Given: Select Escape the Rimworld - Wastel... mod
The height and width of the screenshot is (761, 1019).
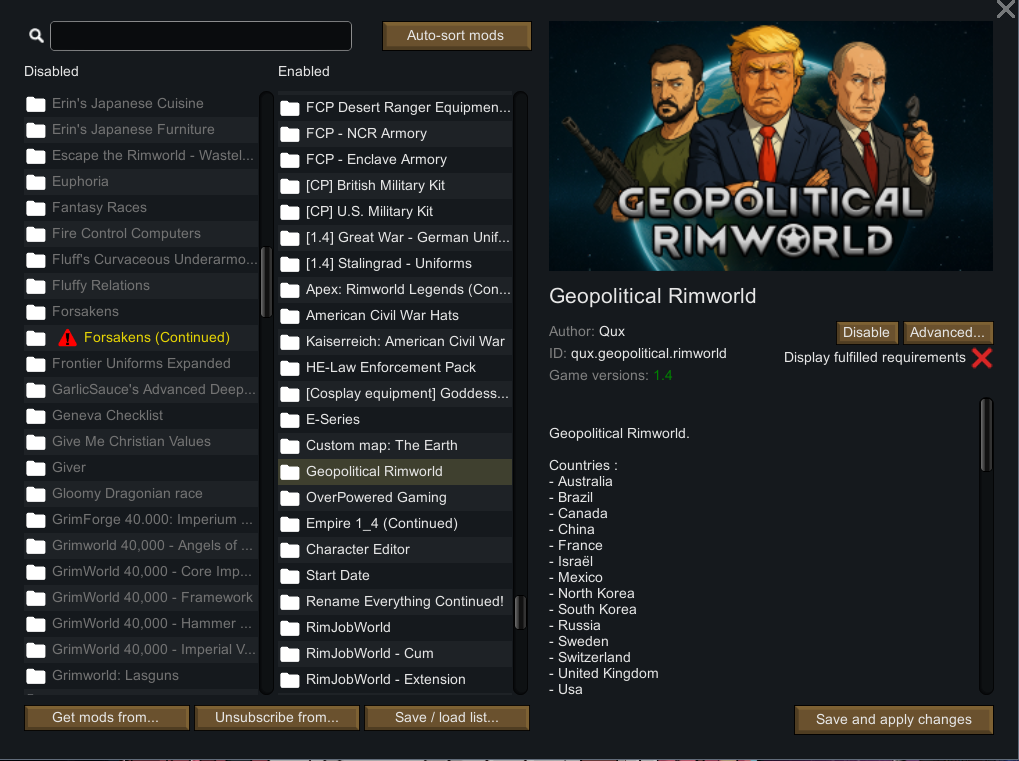Looking at the screenshot, I should click(x=141, y=156).
